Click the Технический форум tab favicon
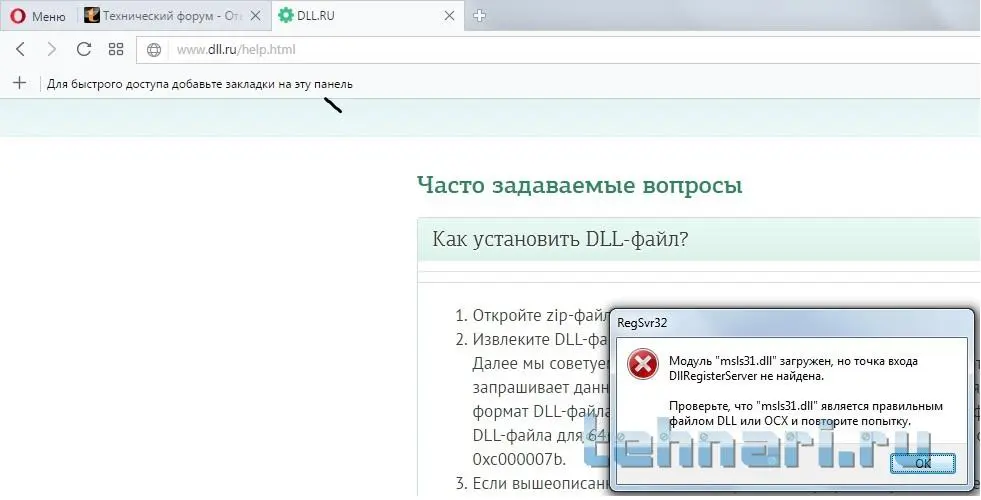 coord(92,16)
